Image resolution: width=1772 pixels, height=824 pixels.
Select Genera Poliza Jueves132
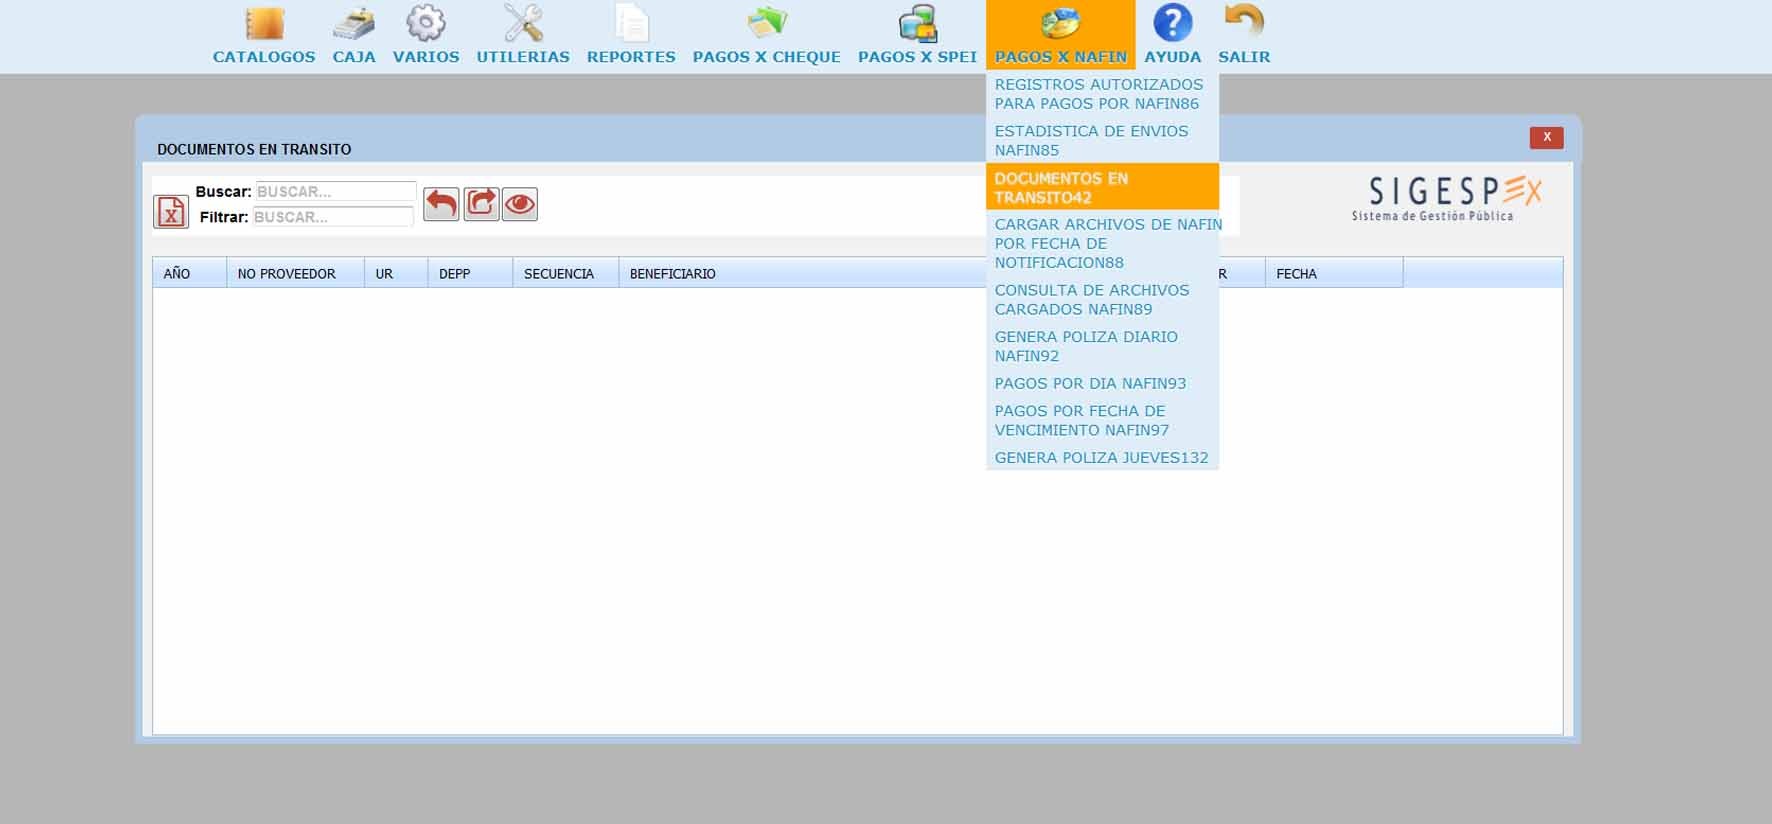(1102, 457)
